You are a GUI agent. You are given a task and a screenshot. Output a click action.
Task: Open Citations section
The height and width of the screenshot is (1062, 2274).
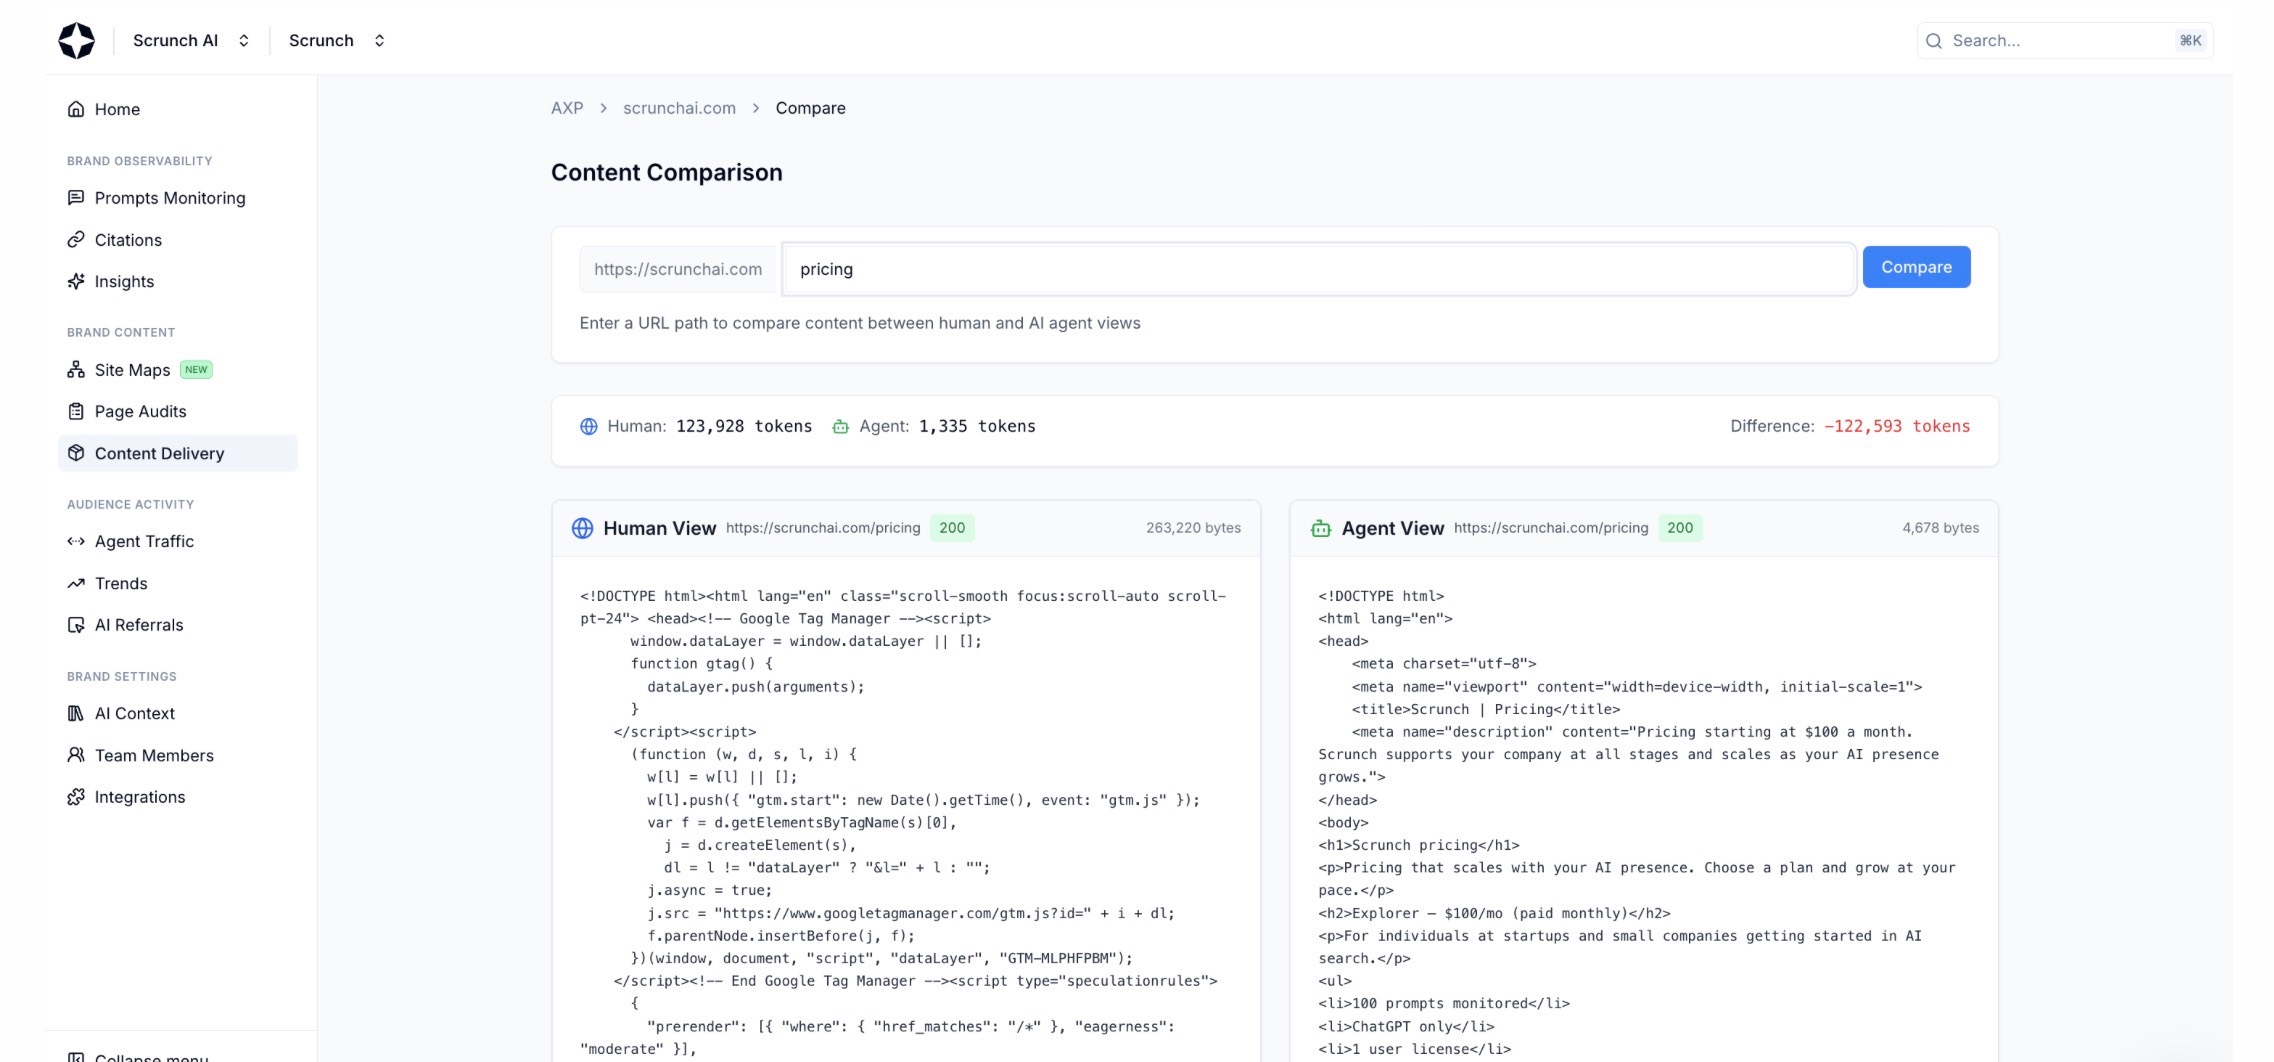[x=178, y=240]
